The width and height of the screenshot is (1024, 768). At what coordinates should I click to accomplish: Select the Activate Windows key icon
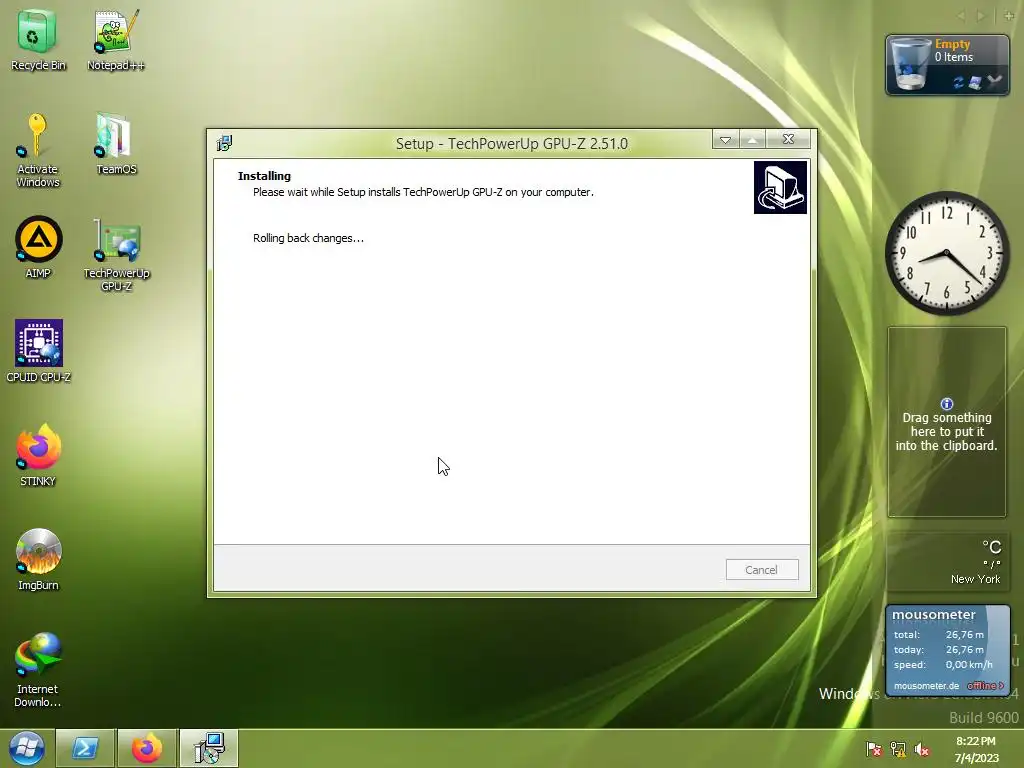[x=37, y=150]
